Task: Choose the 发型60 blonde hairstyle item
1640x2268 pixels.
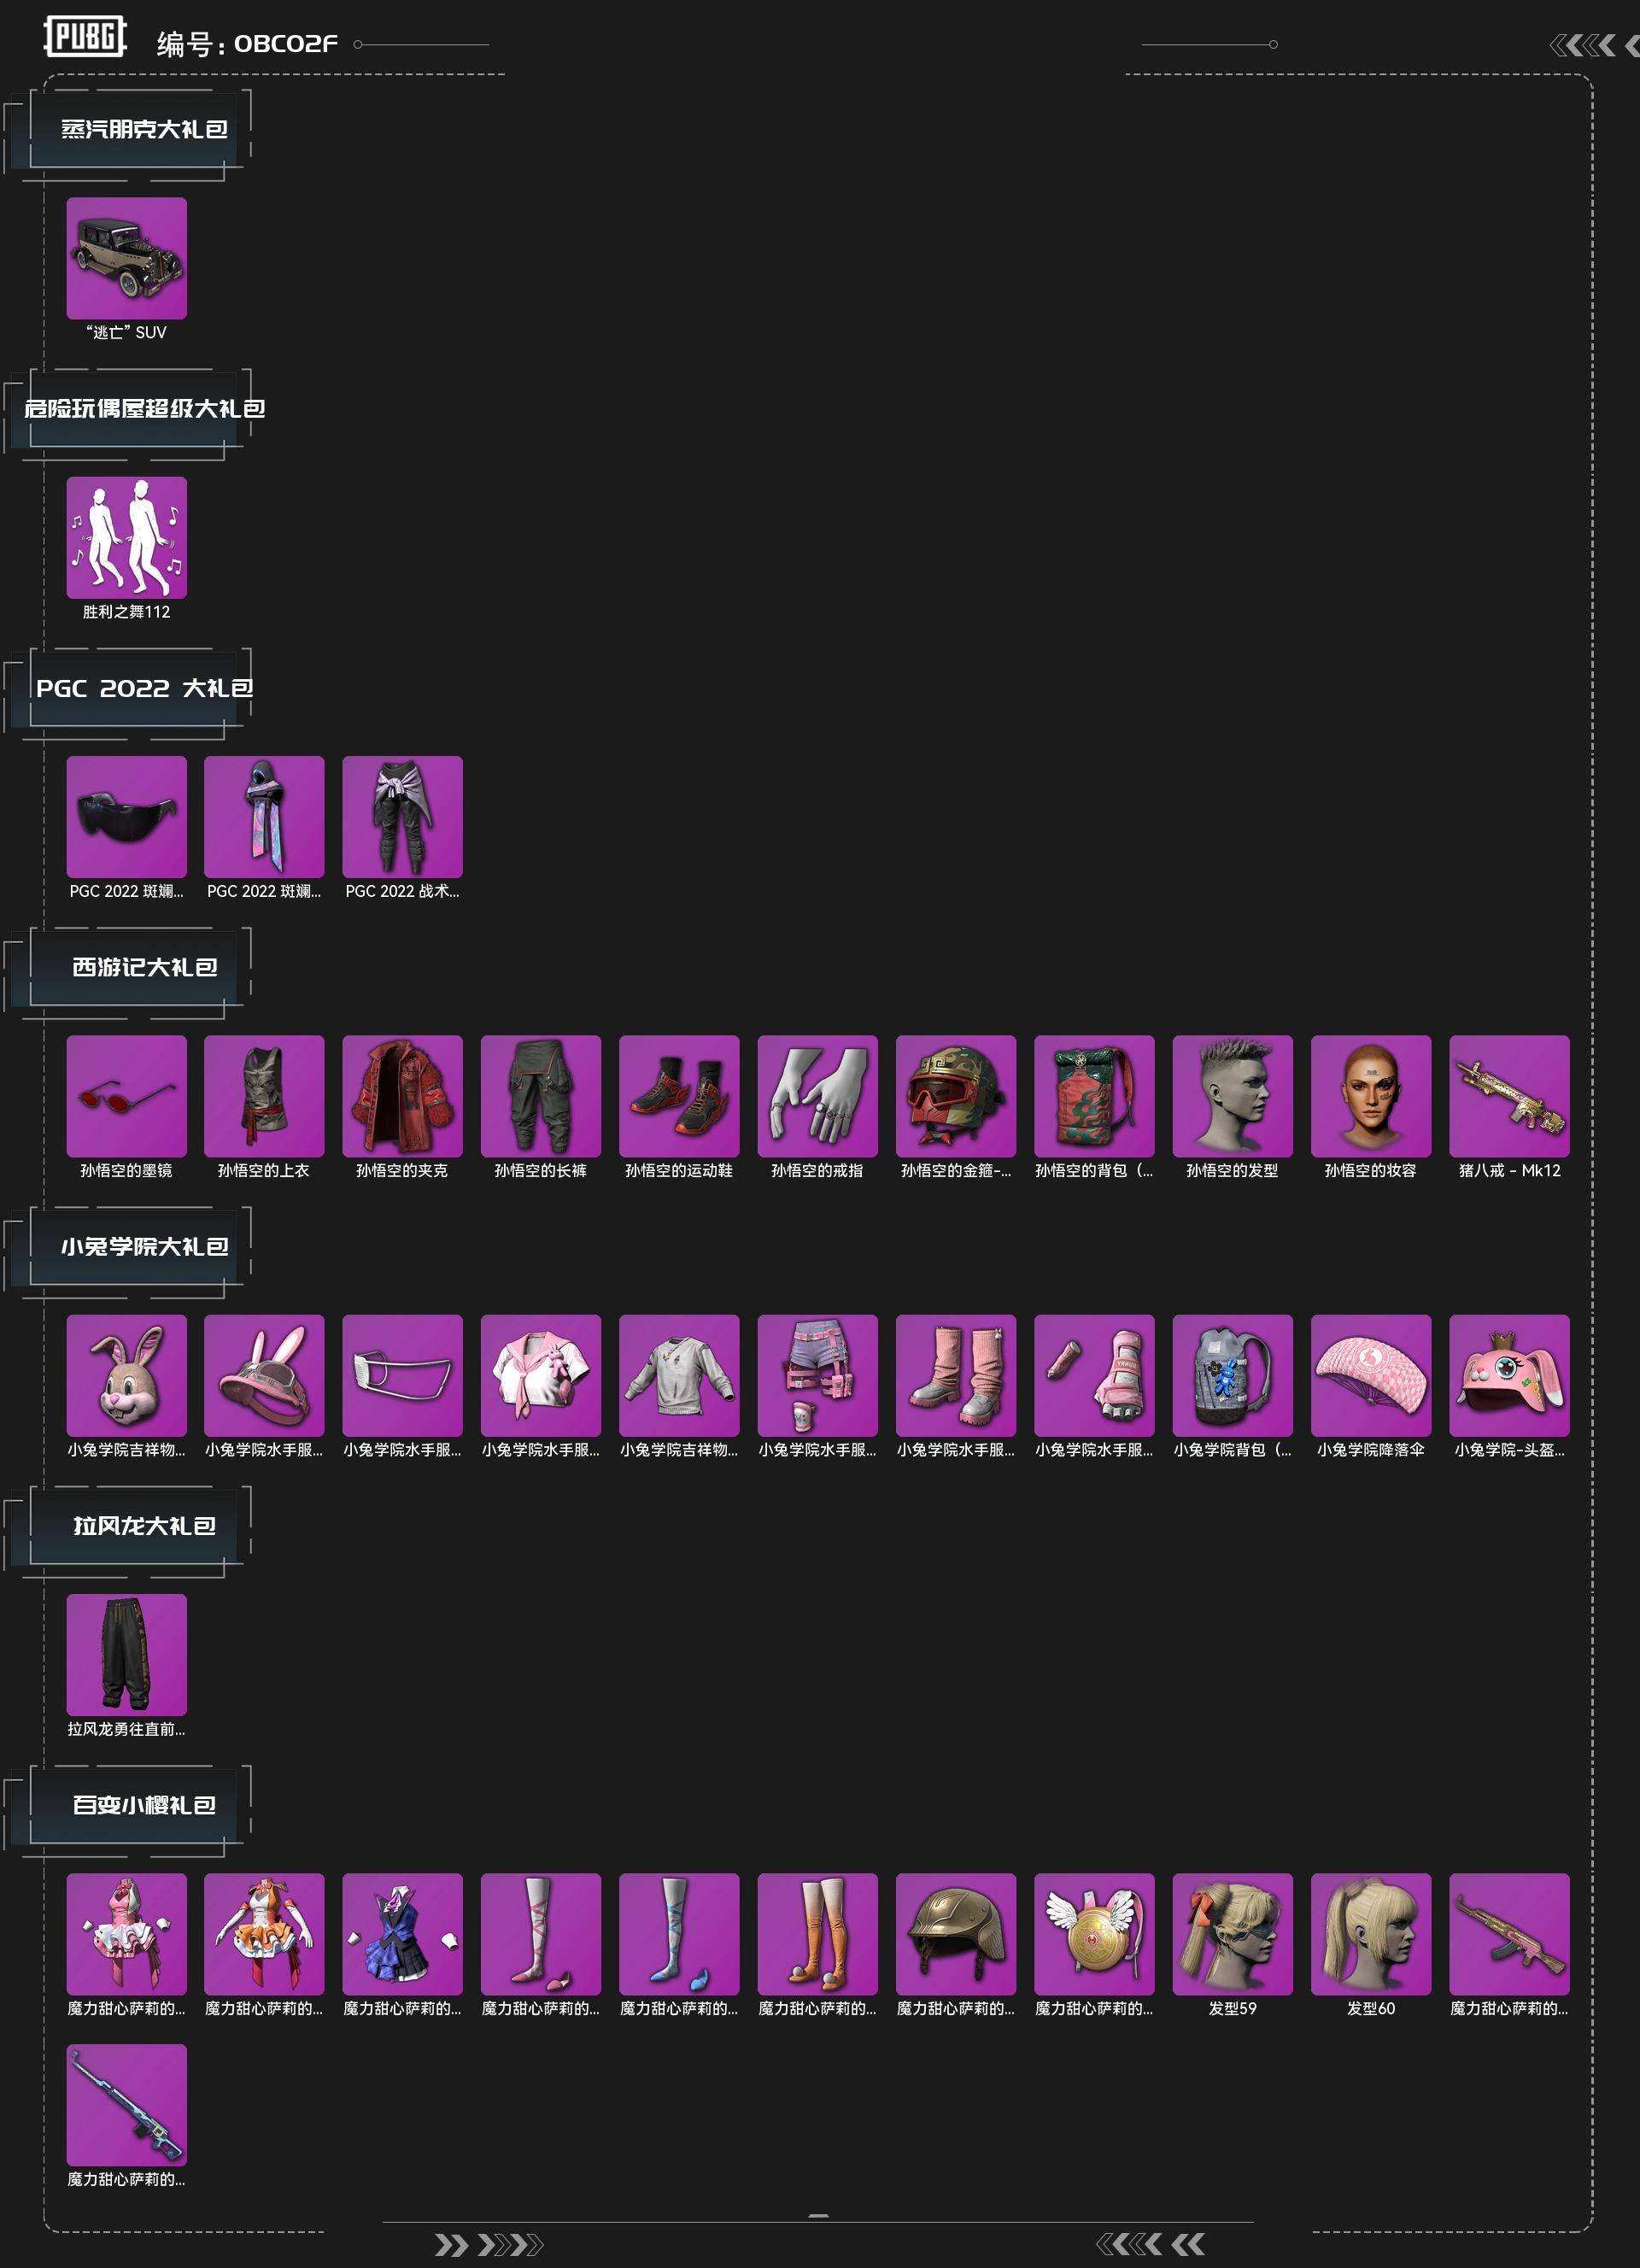Action: click(x=1371, y=1934)
